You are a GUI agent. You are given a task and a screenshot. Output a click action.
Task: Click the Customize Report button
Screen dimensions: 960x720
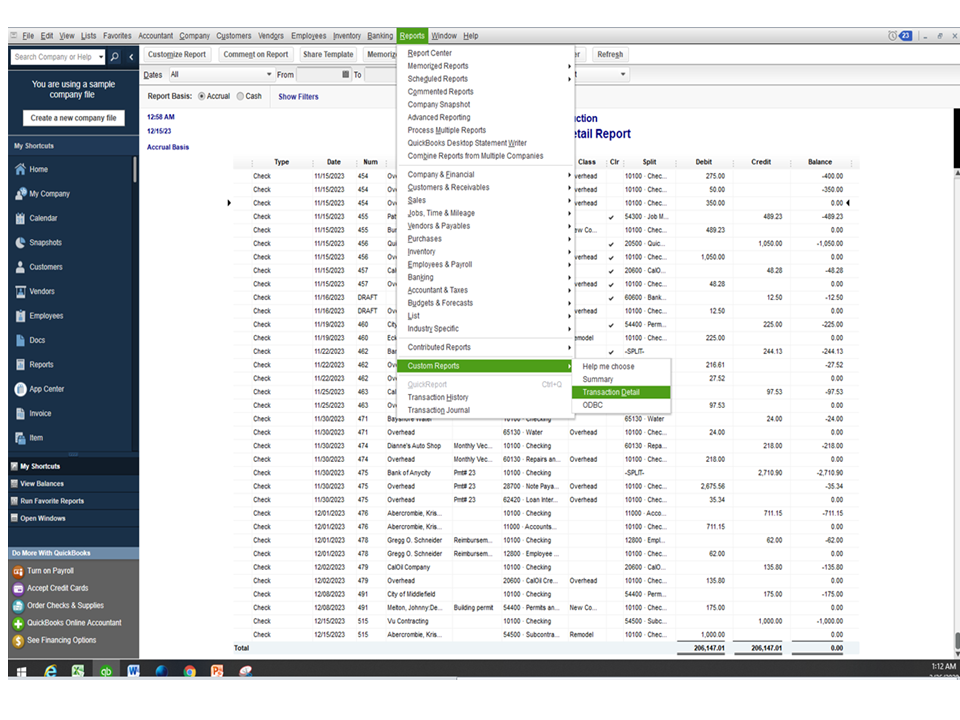(176, 54)
